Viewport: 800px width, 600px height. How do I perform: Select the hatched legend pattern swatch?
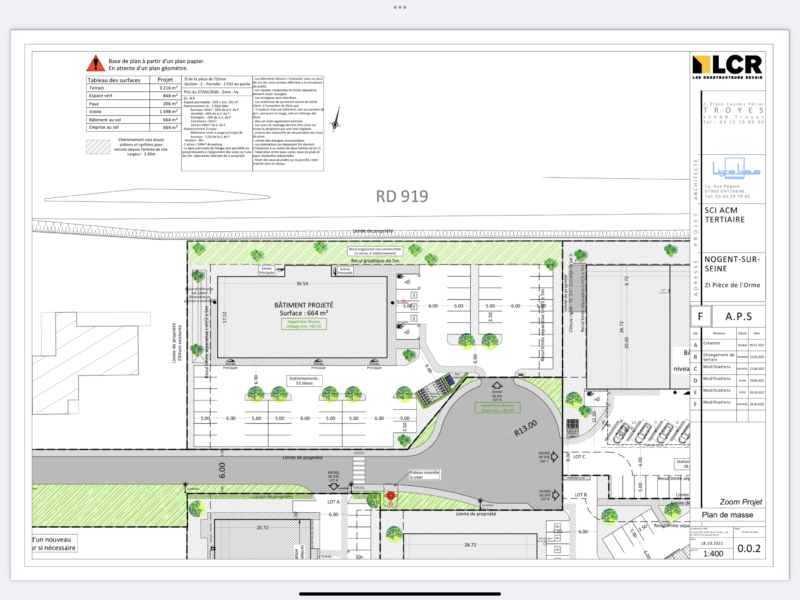(x=98, y=146)
